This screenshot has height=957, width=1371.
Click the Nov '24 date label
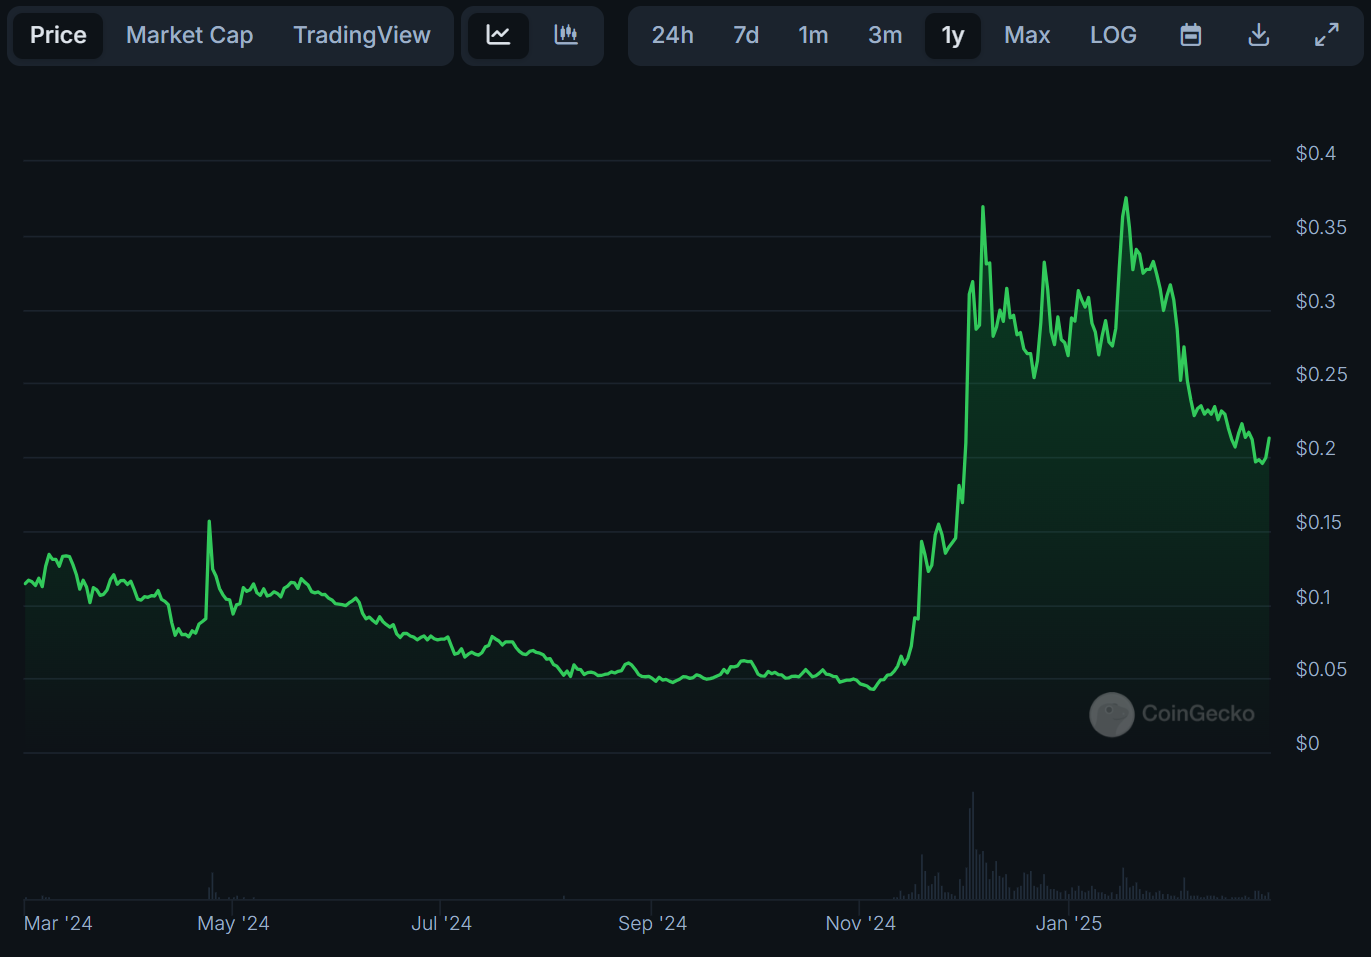pos(860,923)
